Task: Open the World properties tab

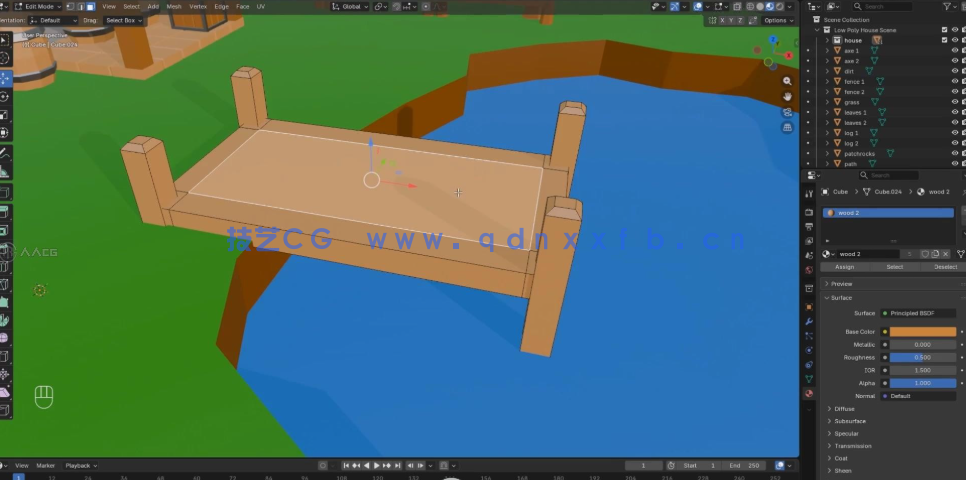Action: coord(809,270)
